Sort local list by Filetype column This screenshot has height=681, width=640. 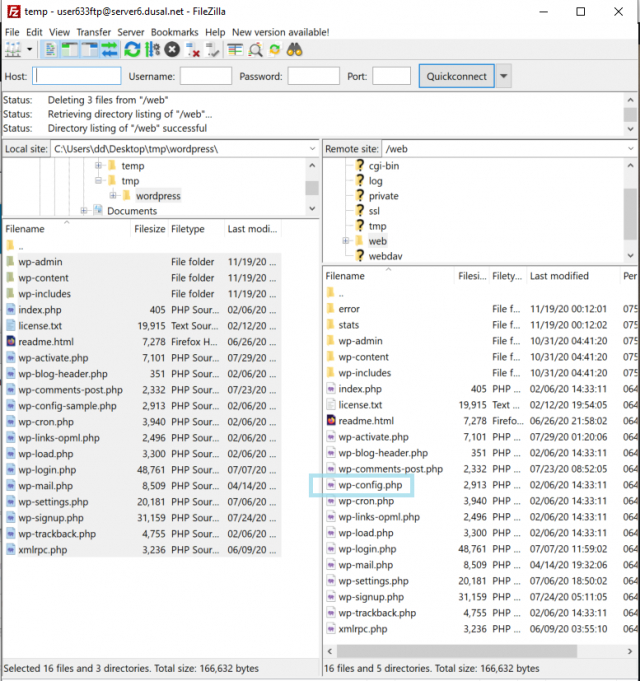click(188, 229)
